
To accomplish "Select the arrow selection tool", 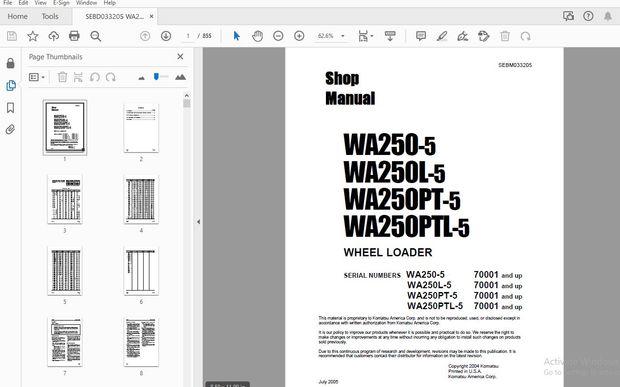I will 236,36.
